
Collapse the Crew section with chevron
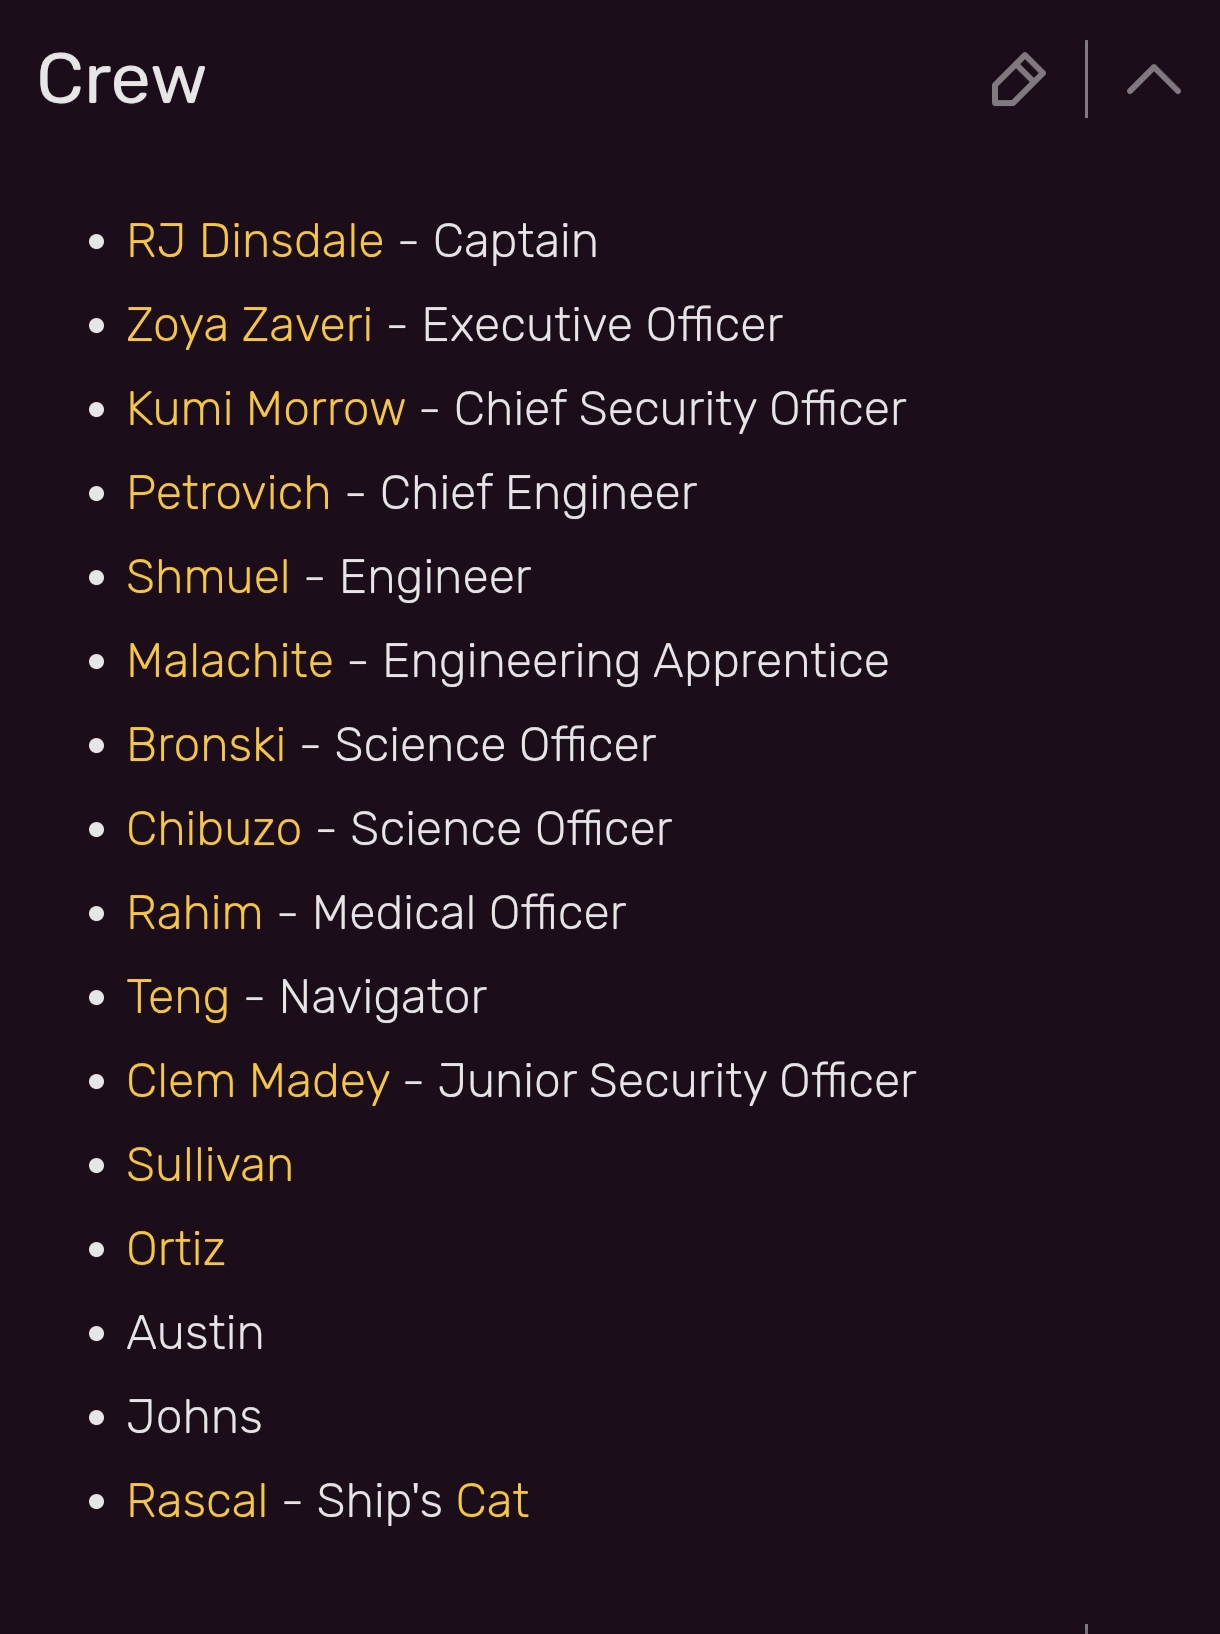(x=1154, y=80)
